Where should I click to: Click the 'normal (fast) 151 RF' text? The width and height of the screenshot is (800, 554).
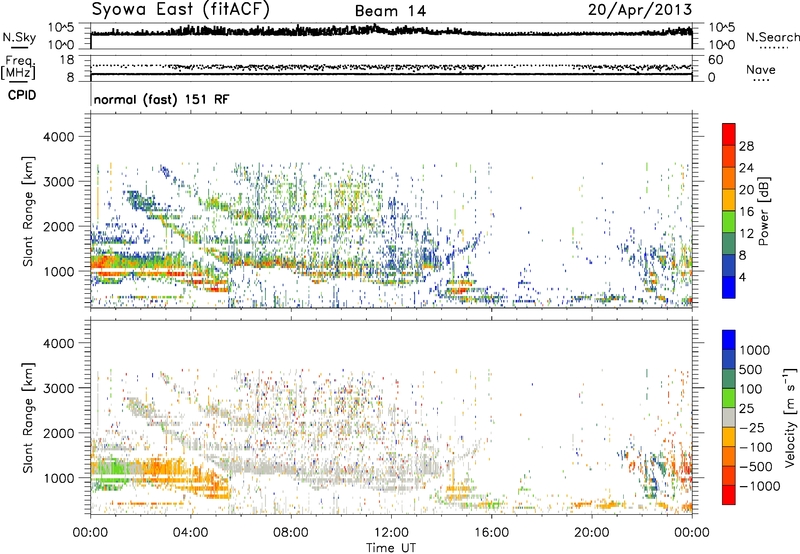point(161,99)
